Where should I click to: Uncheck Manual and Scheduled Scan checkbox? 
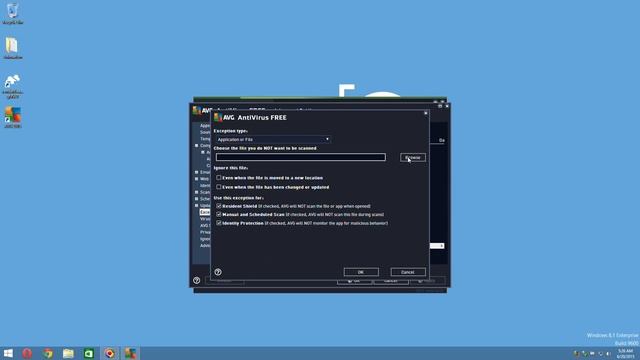tap(219, 214)
